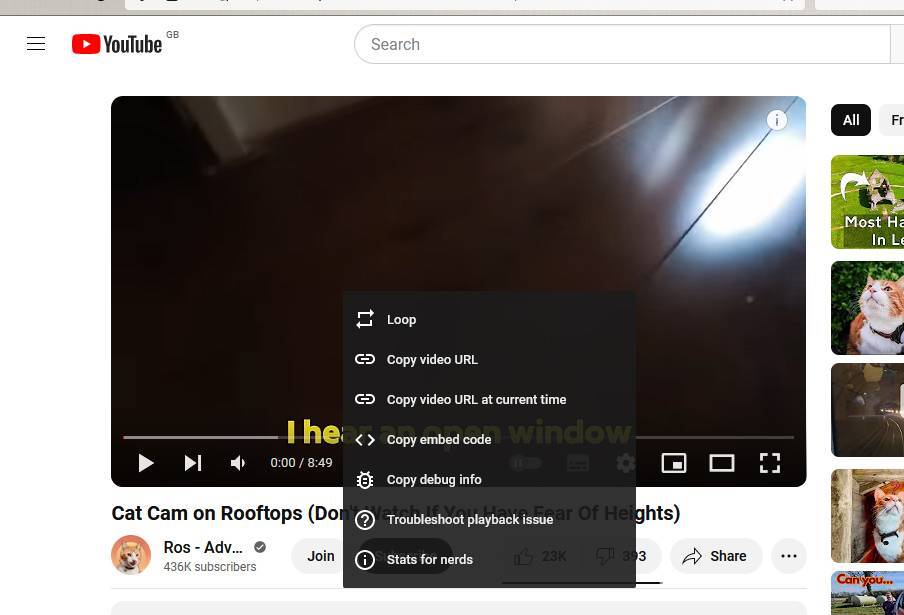Enter full screen mode
The height and width of the screenshot is (615, 904).
tap(770, 463)
